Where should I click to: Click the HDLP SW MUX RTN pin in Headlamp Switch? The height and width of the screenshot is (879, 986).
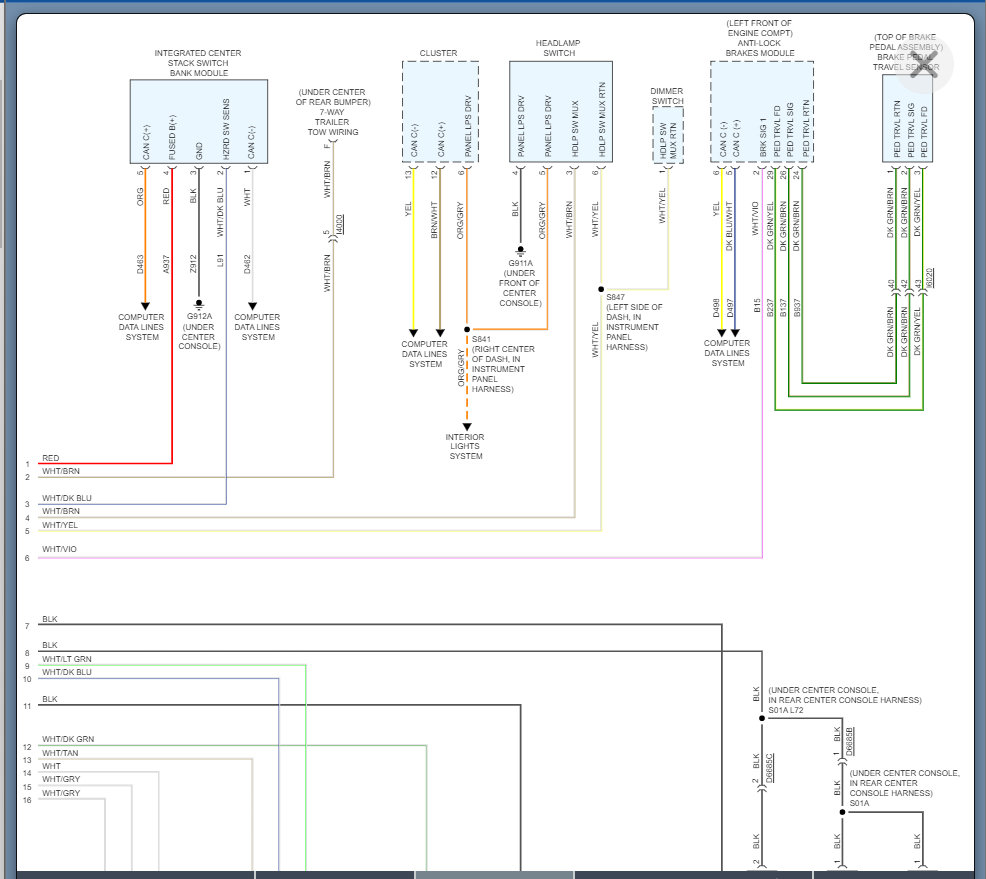(601, 119)
